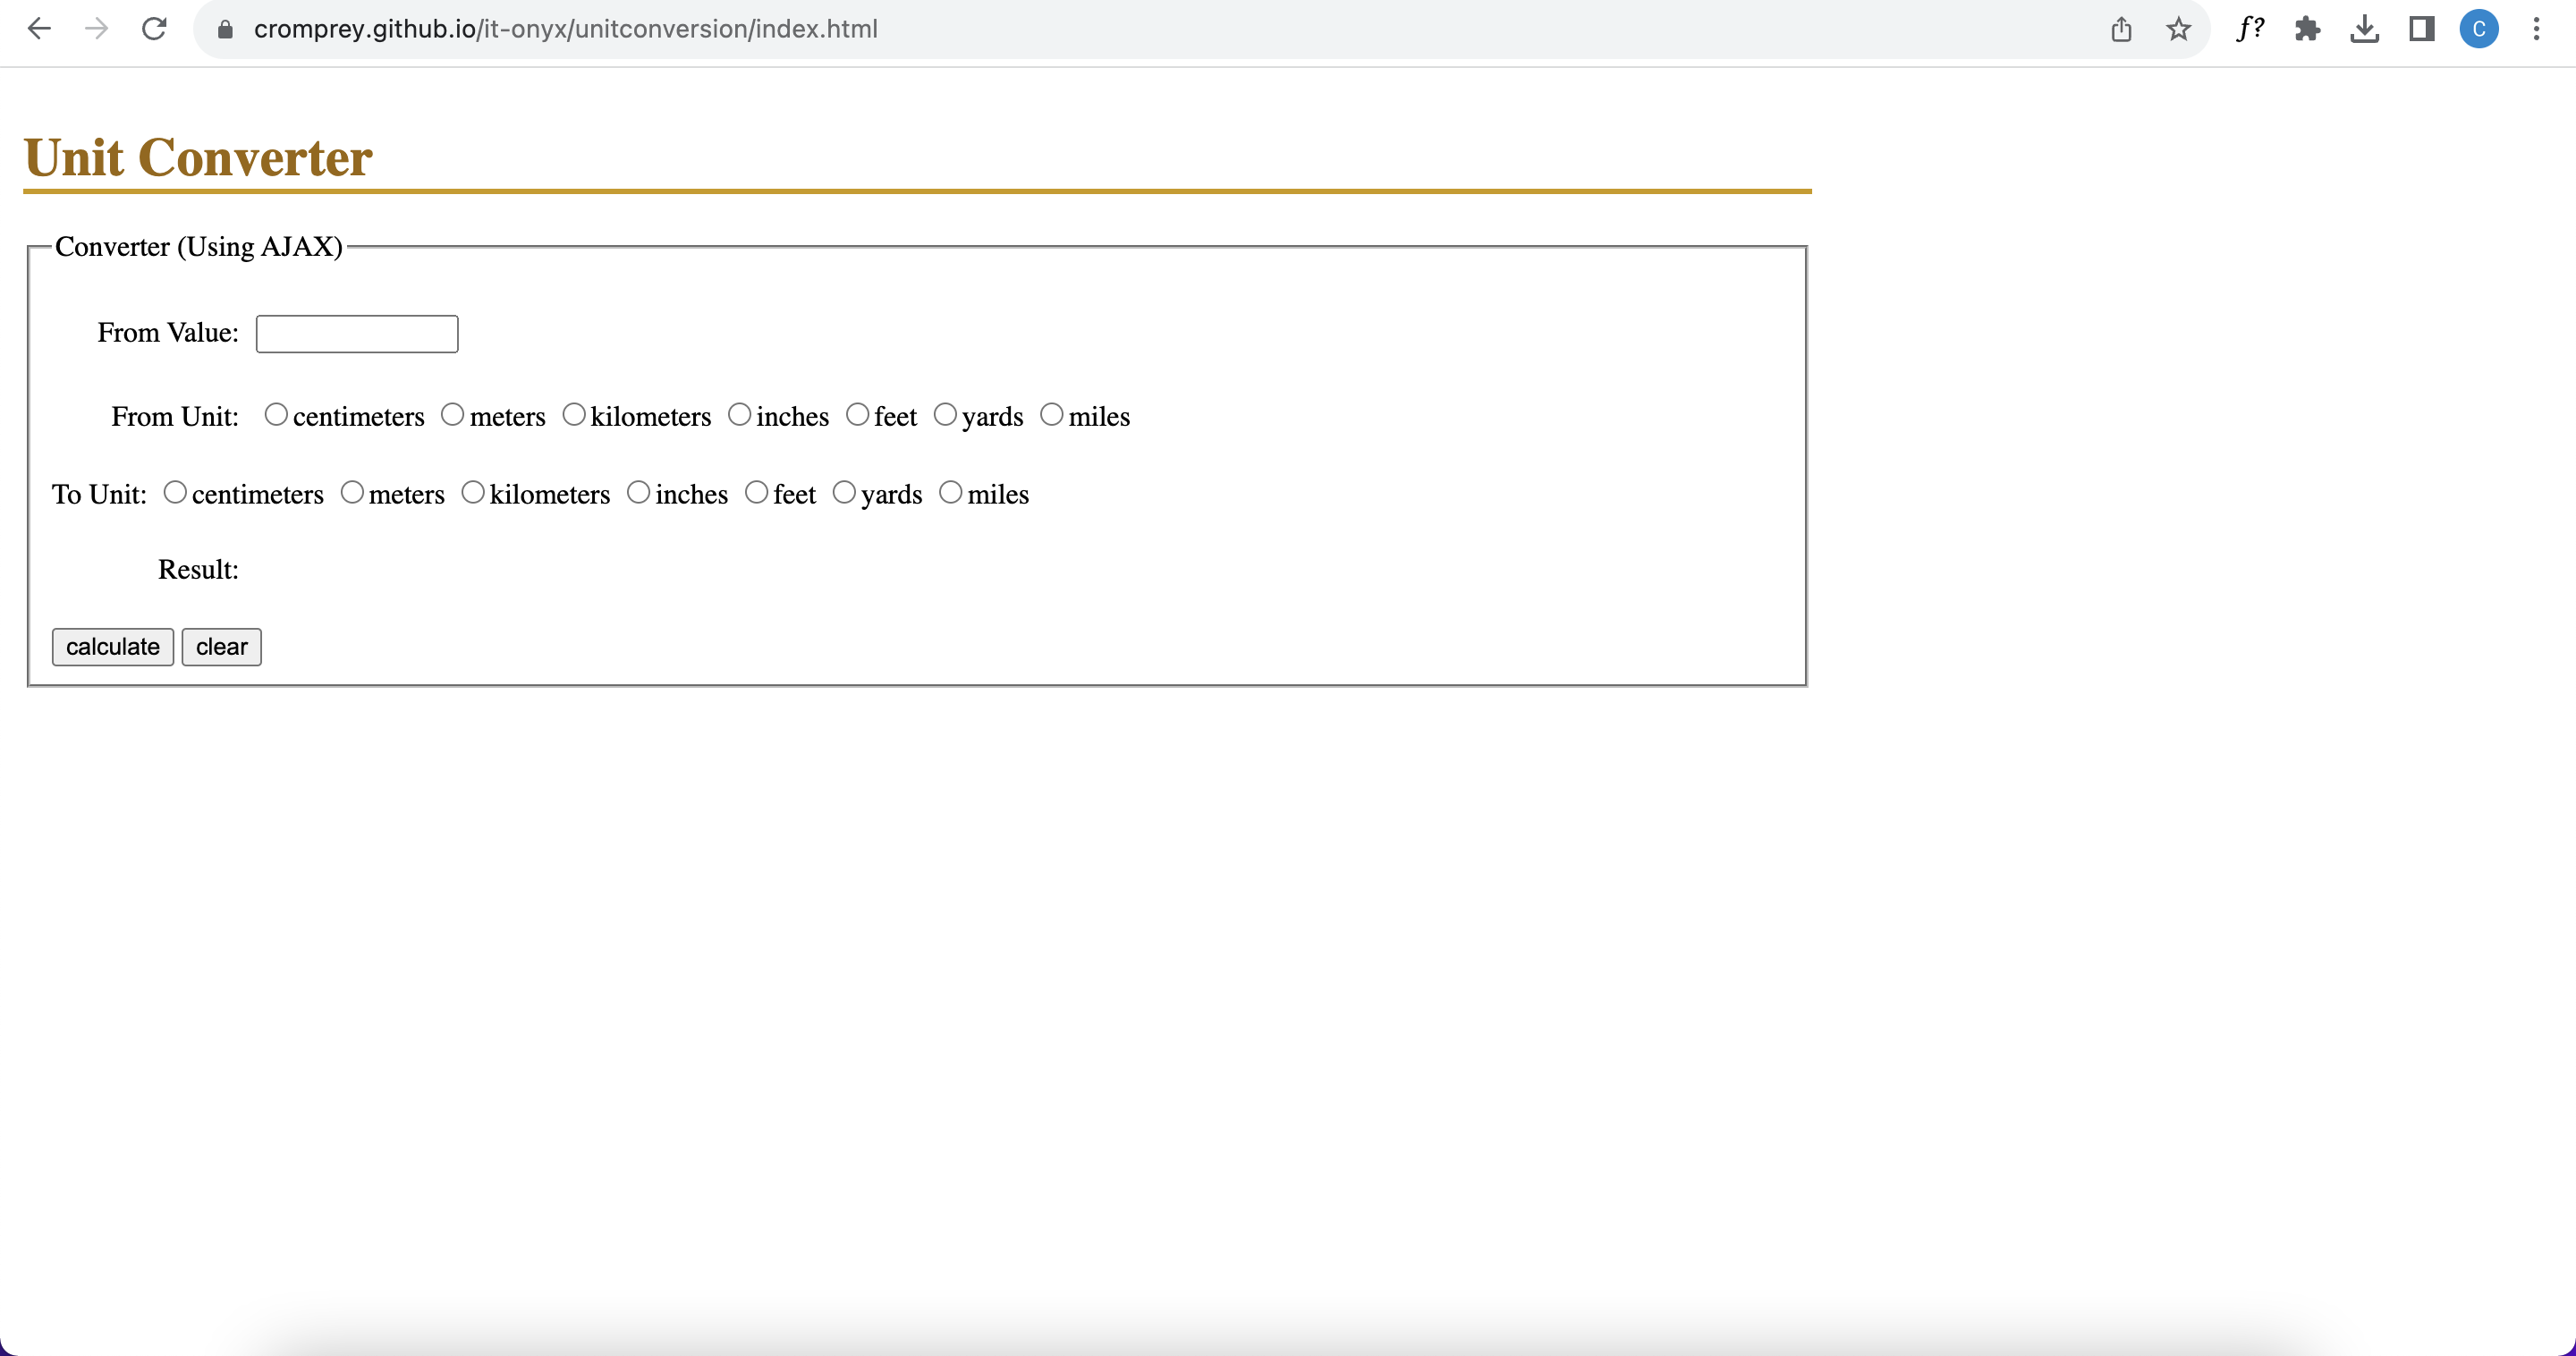Viewport: 2576px width, 1356px height.
Task: Open Chrome three-dot menu
Action: 2536,29
